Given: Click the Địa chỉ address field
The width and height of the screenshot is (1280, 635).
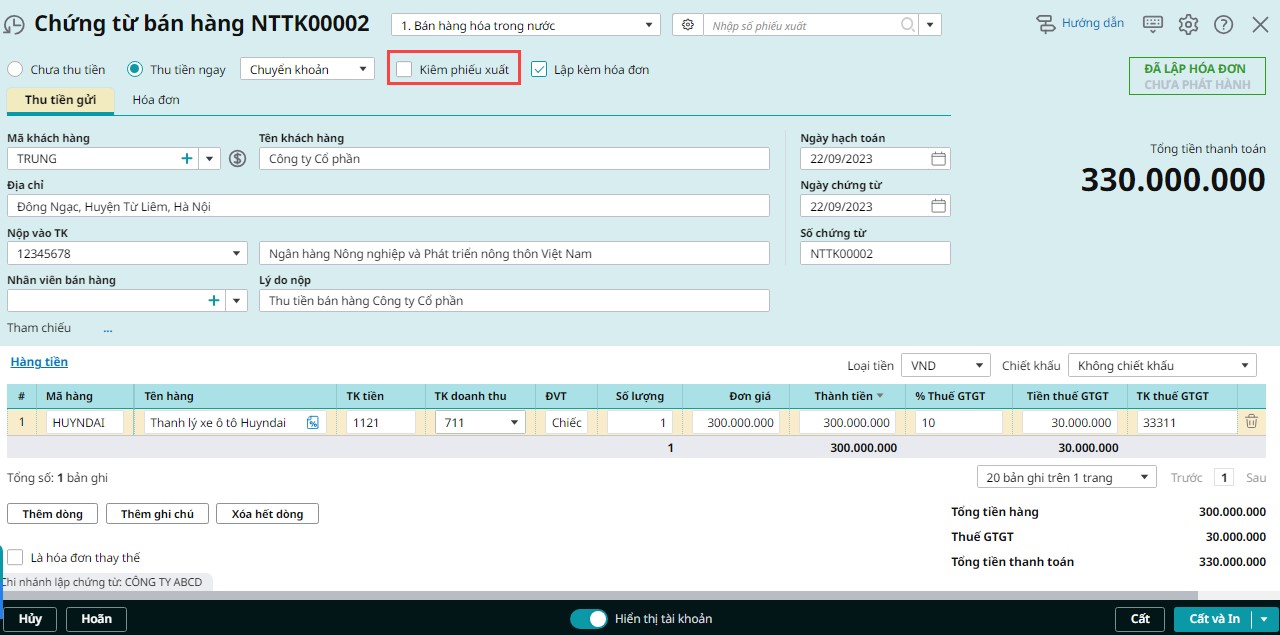Looking at the screenshot, I should [388, 206].
